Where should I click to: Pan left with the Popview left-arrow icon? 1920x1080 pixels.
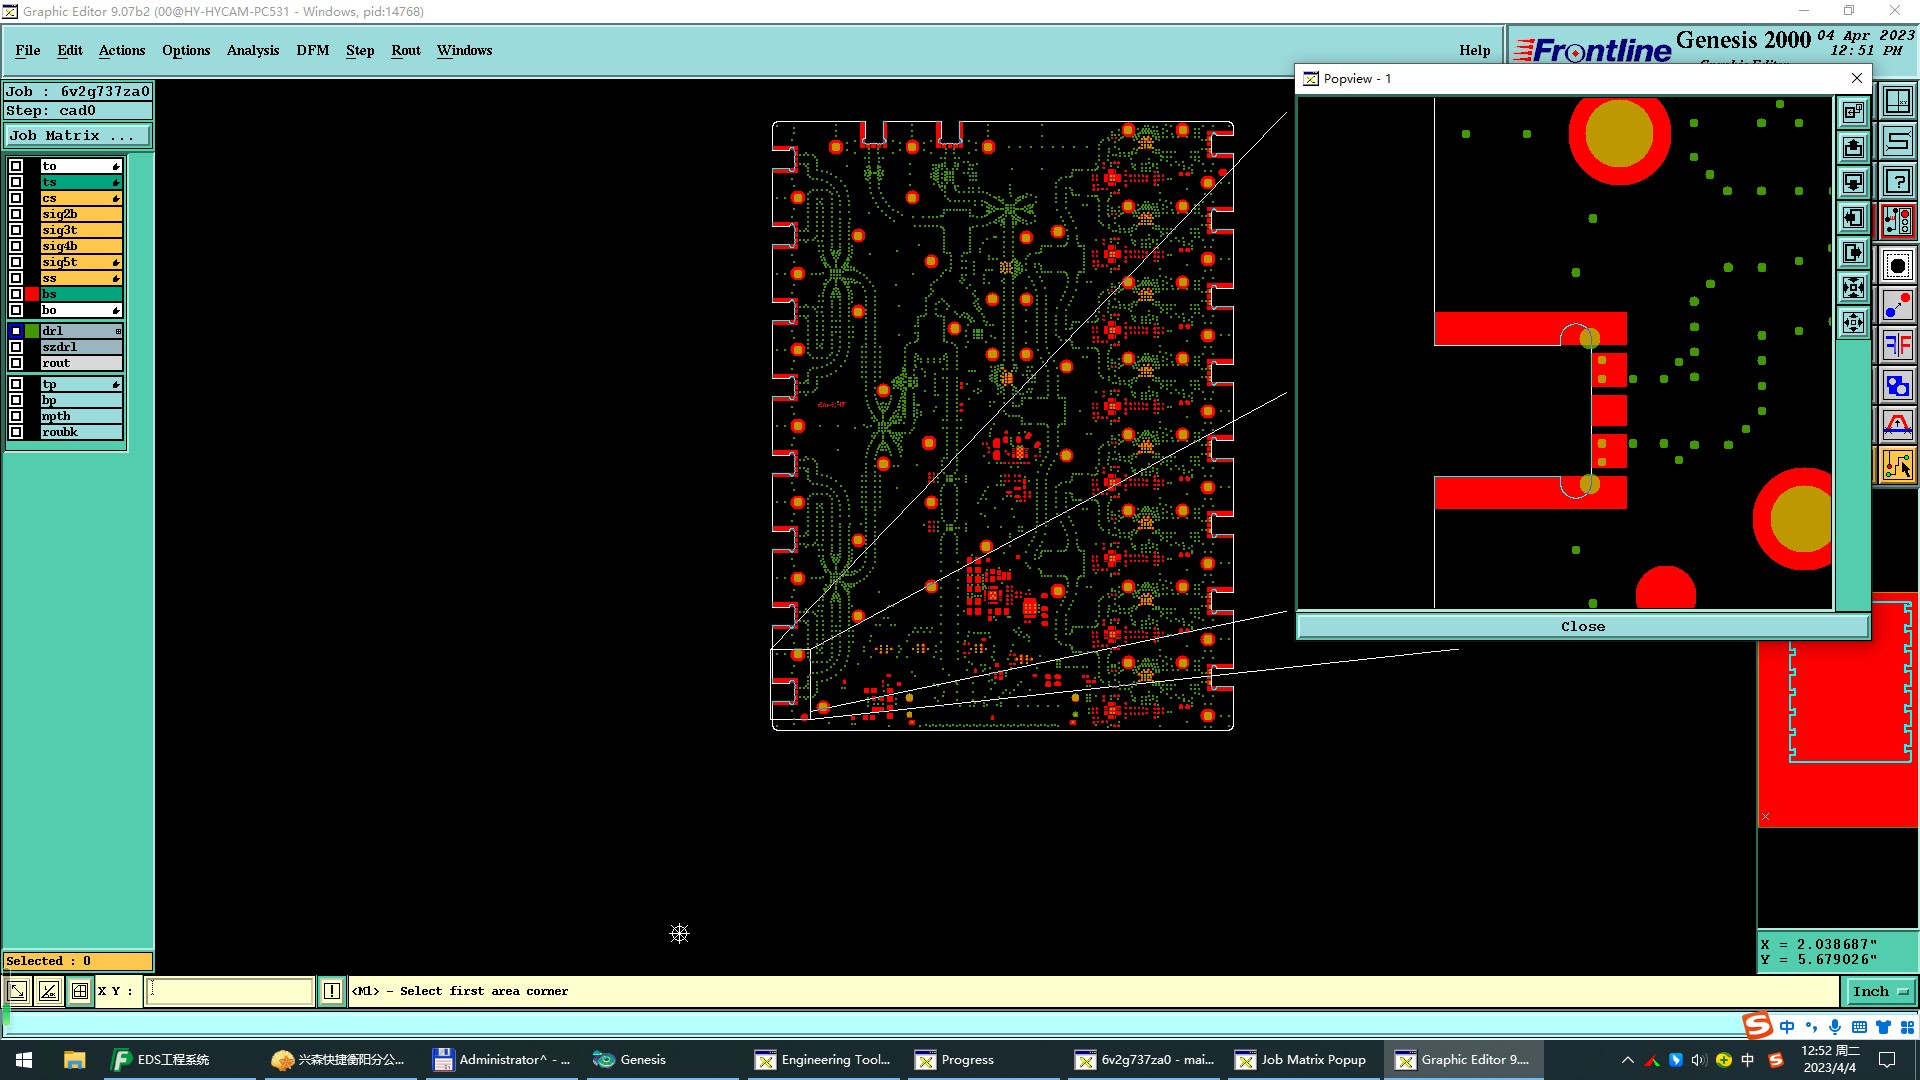tap(1853, 218)
